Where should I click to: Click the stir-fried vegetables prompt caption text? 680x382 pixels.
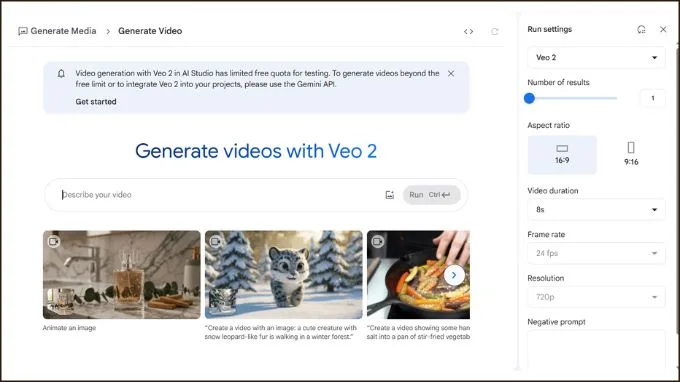418,333
